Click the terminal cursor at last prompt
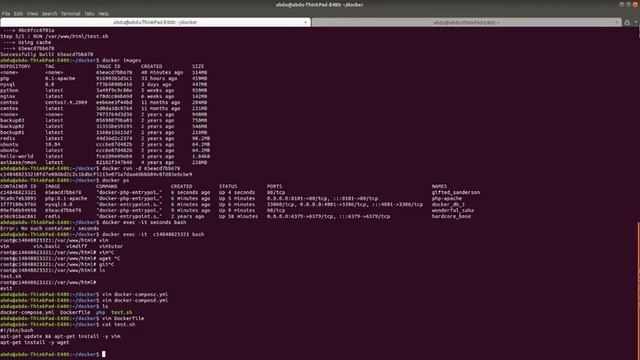Viewport: 640px width, 360px height. (104, 354)
